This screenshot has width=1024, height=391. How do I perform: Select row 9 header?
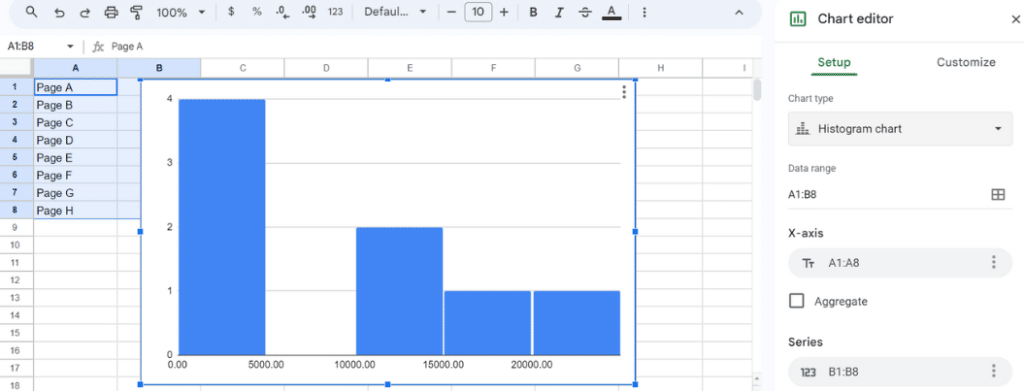16,228
